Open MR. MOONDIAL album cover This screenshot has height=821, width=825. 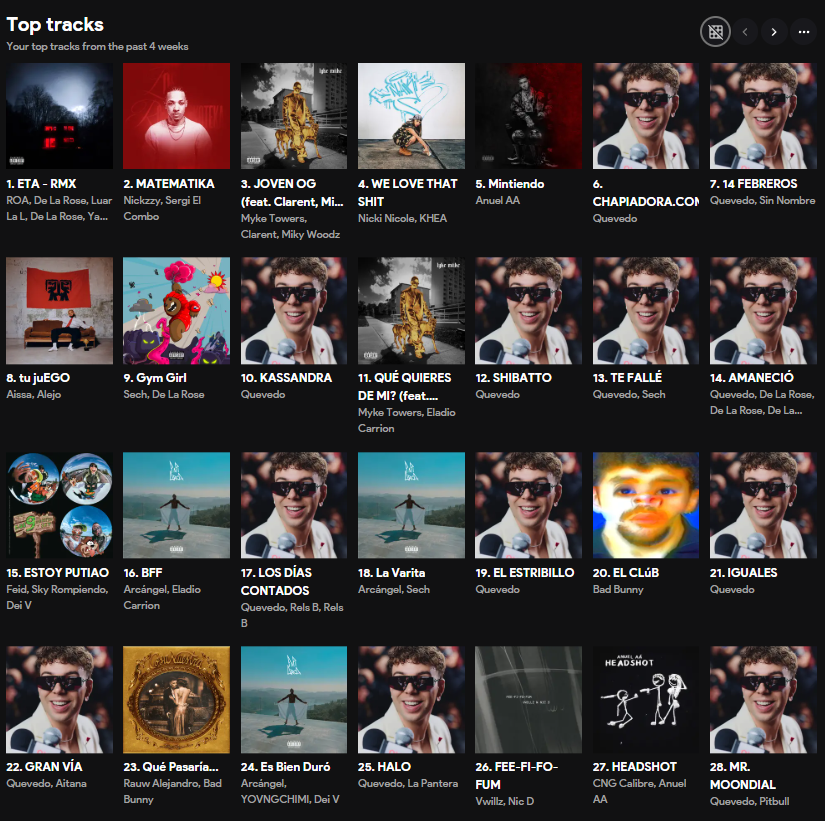[x=763, y=699]
